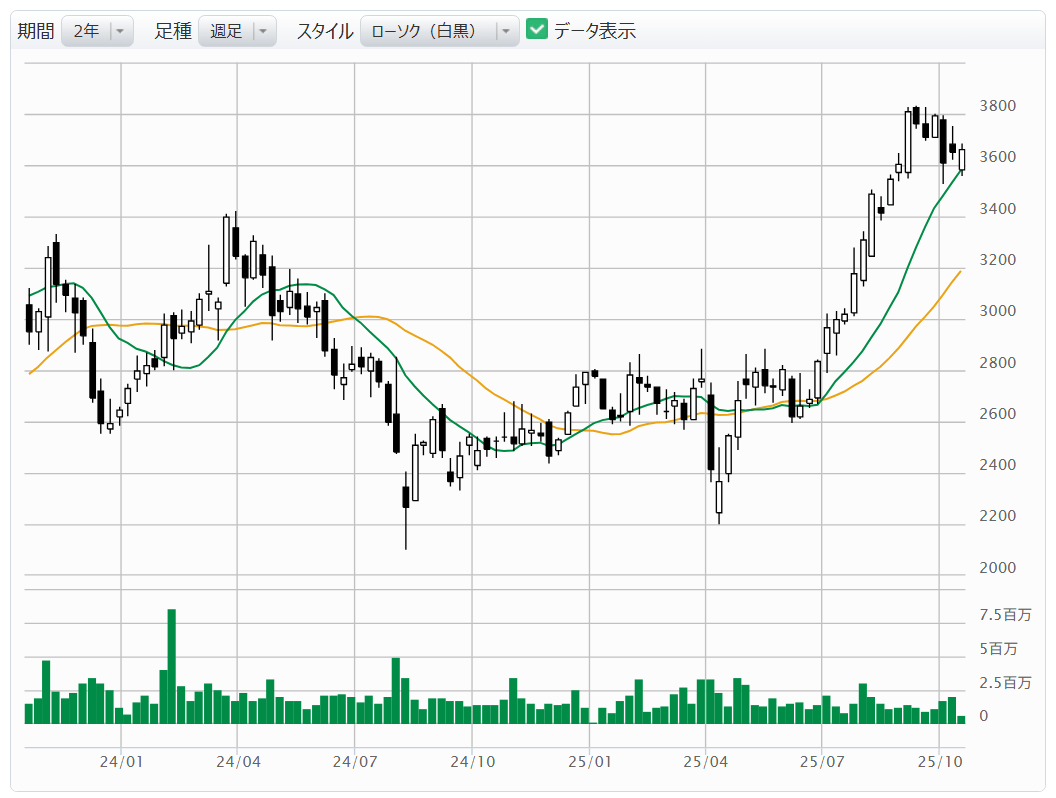Click the 24/01 date axis label

tap(121, 762)
